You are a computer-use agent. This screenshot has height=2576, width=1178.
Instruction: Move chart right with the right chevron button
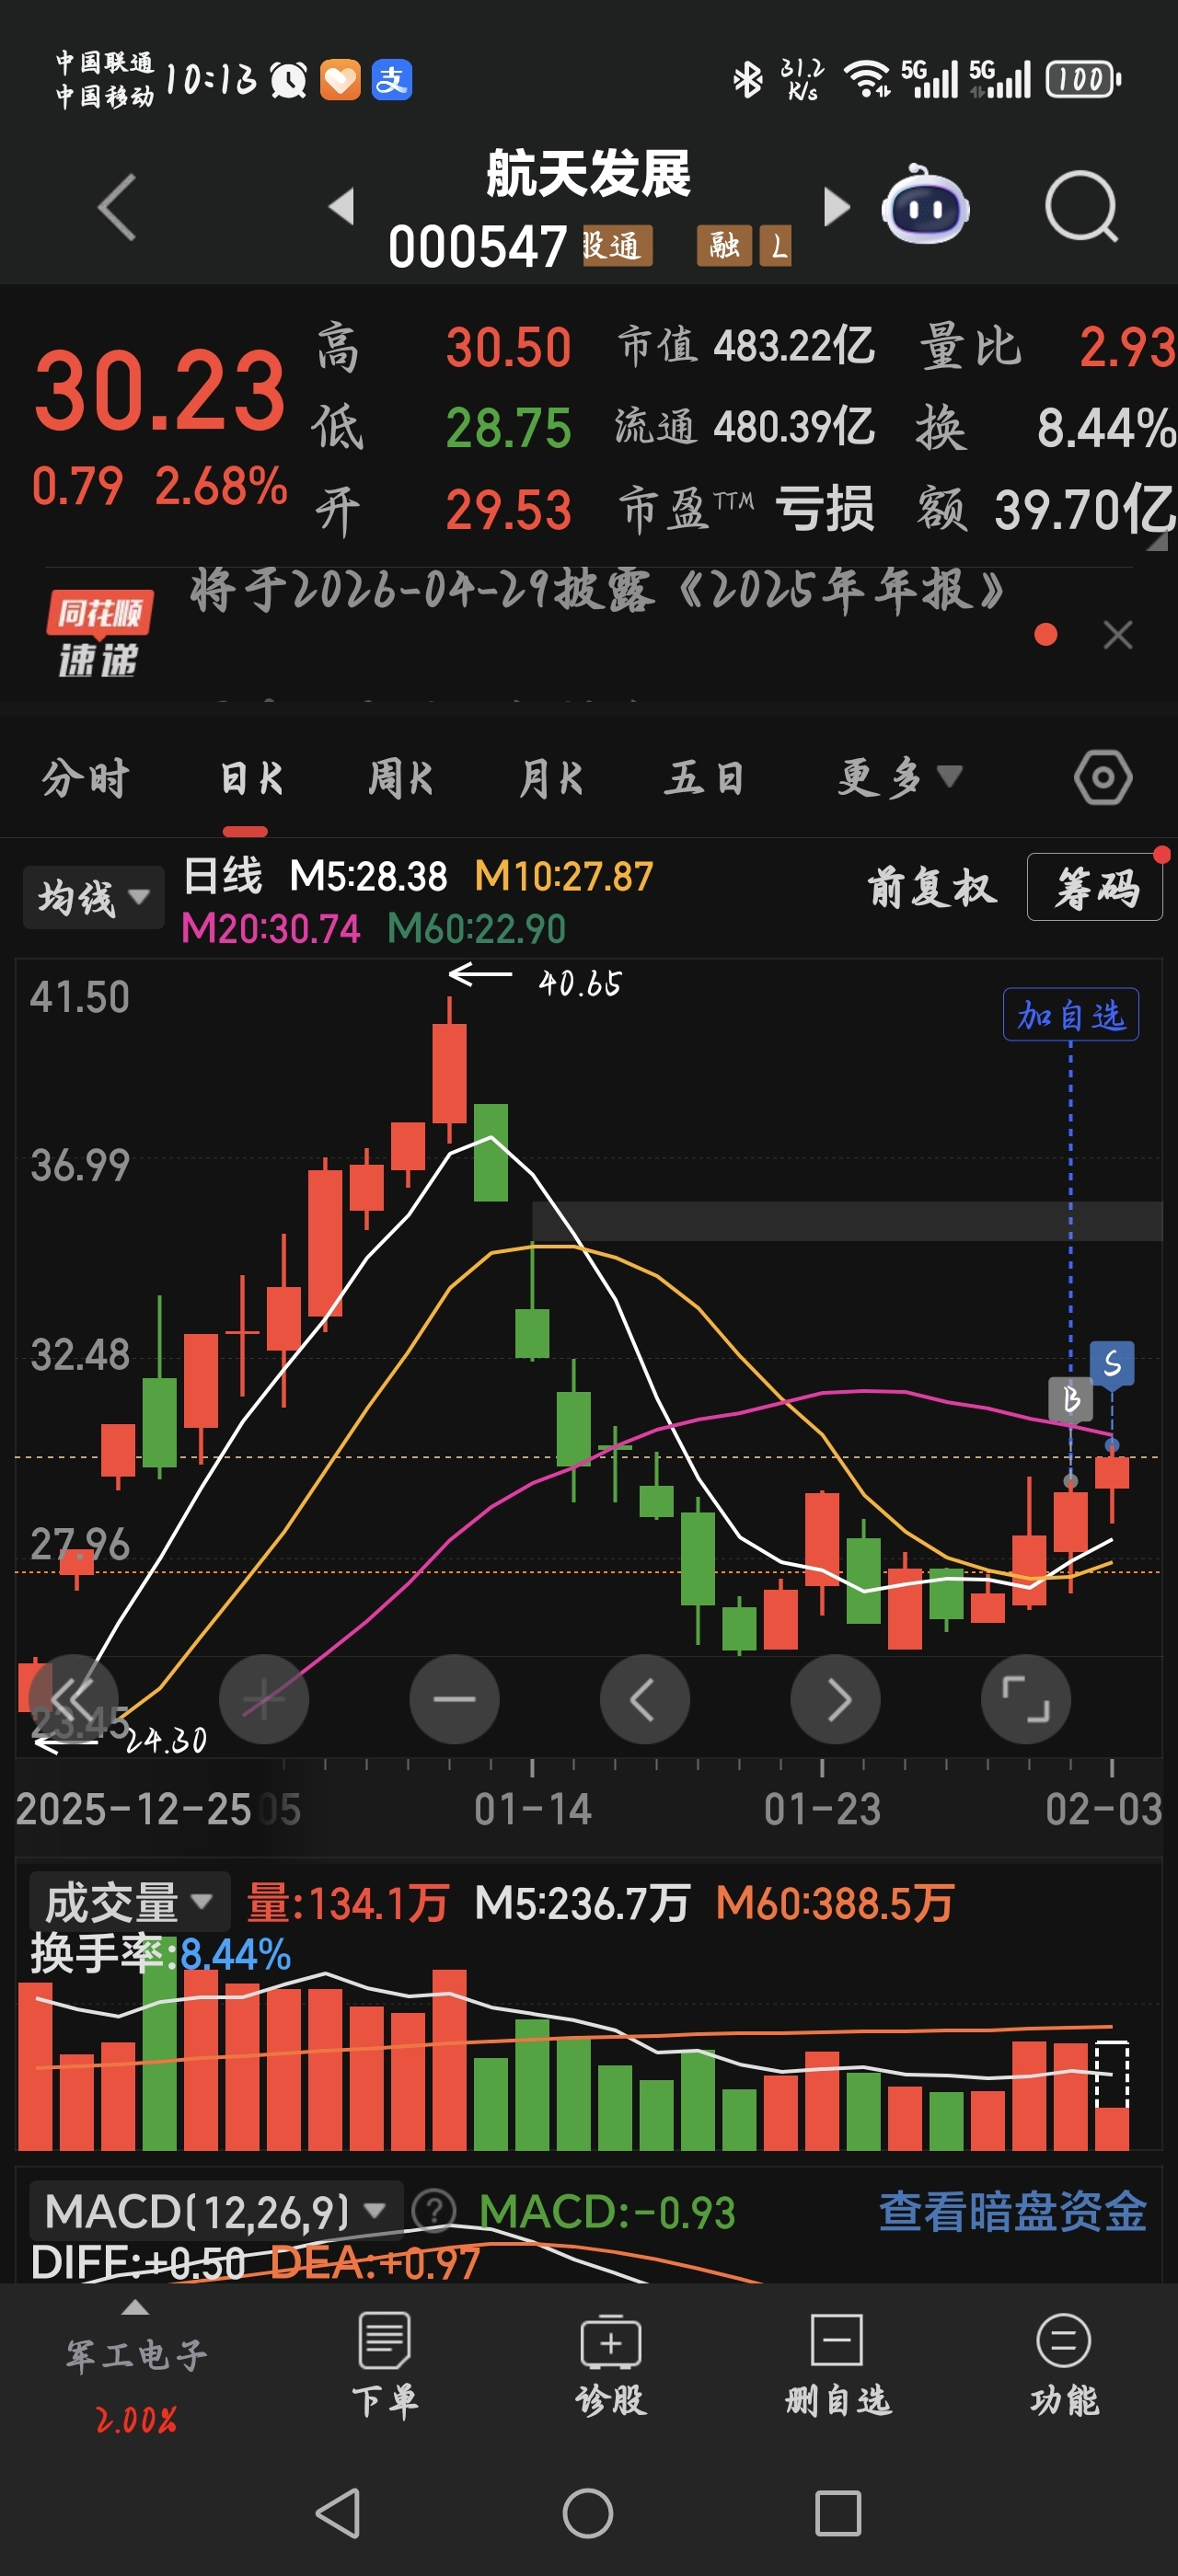(836, 1699)
